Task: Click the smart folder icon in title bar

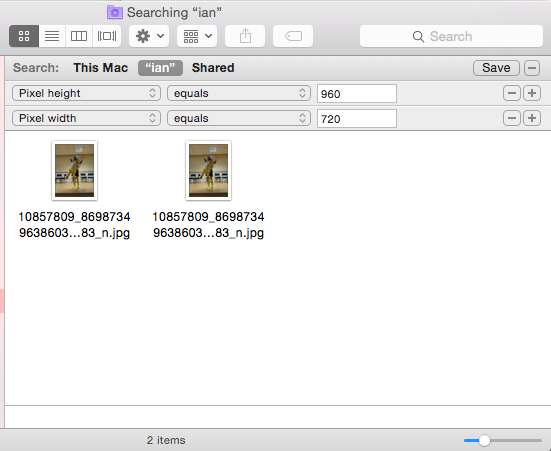Action: click(115, 12)
